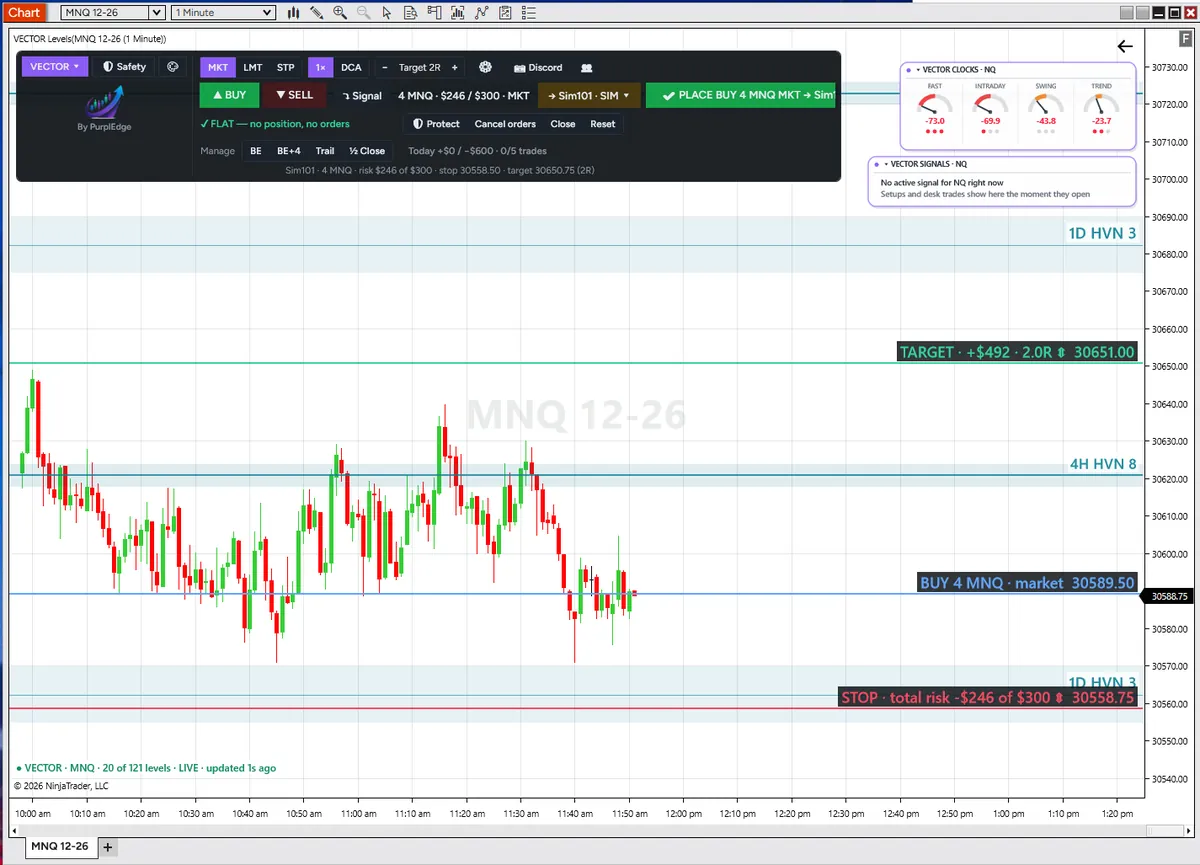This screenshot has width=1200, height=865.
Task: Open the VECTOR purple dropdown menu
Action: (54, 67)
